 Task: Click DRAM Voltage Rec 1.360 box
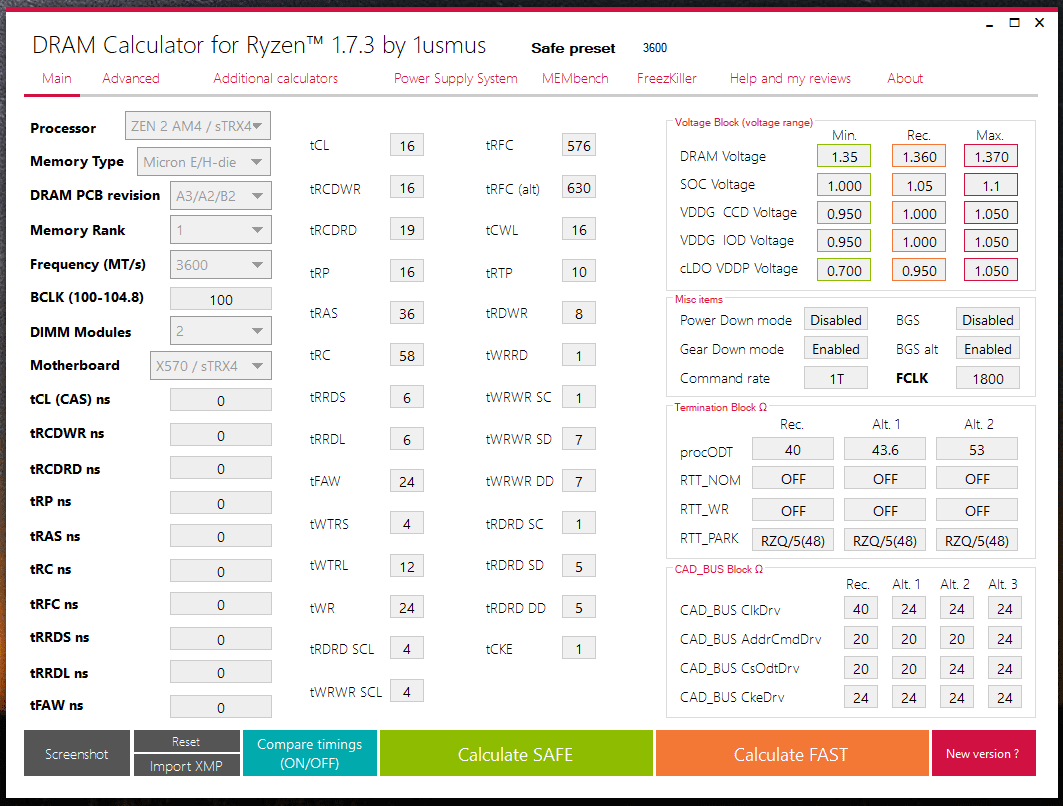tap(919, 157)
